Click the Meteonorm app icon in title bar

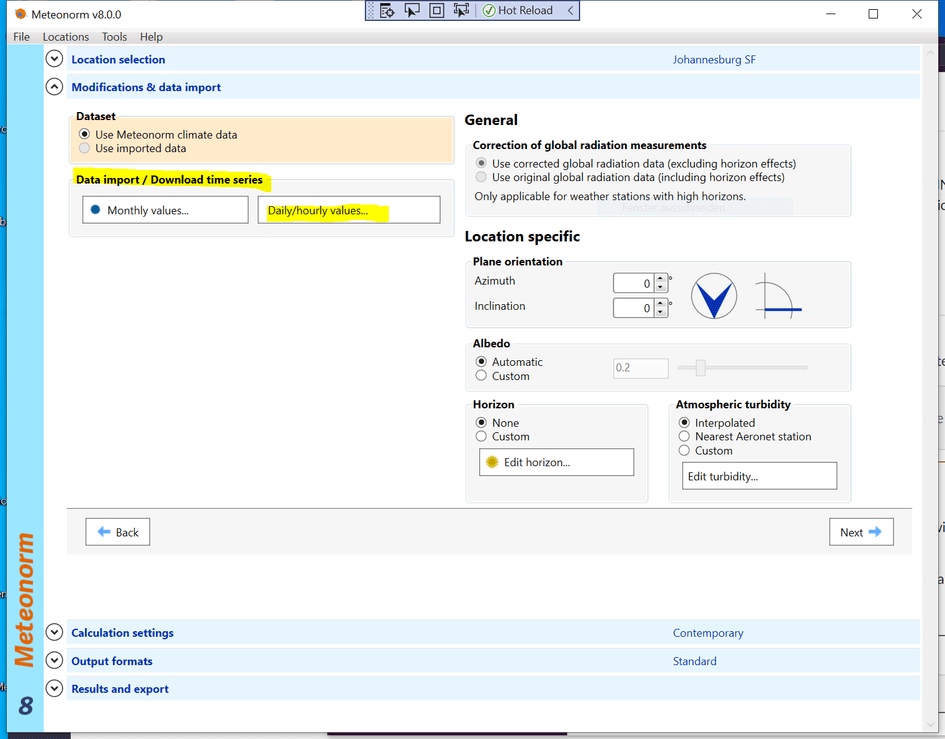20,13
